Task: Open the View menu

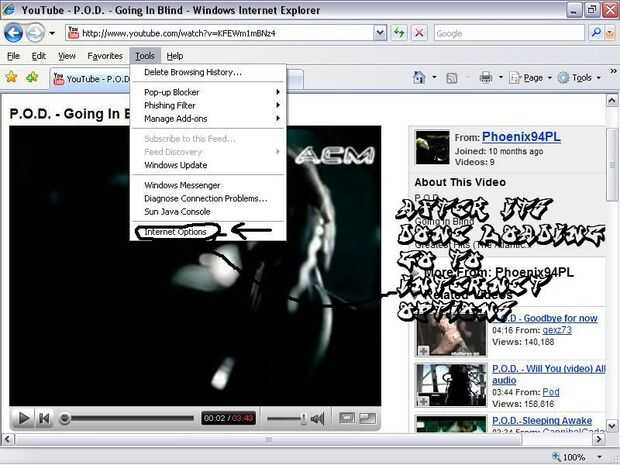Action: pos(67,56)
